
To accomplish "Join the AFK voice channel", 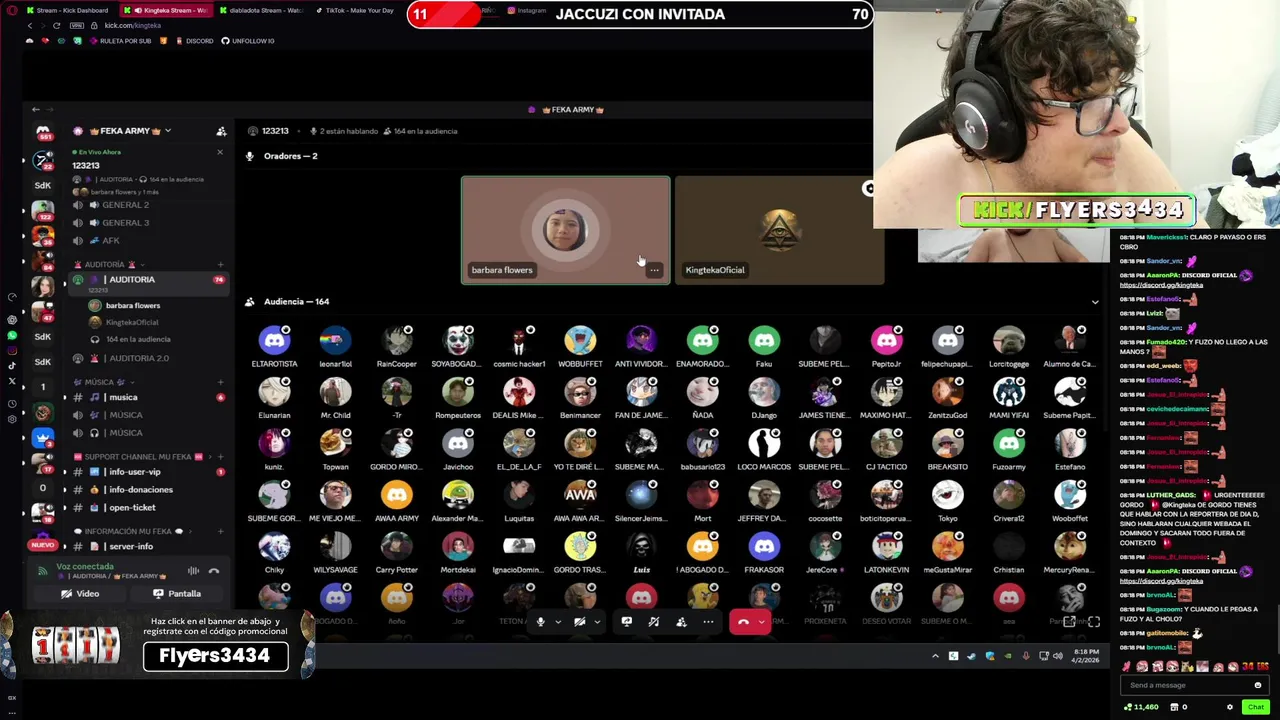I will coord(110,241).
